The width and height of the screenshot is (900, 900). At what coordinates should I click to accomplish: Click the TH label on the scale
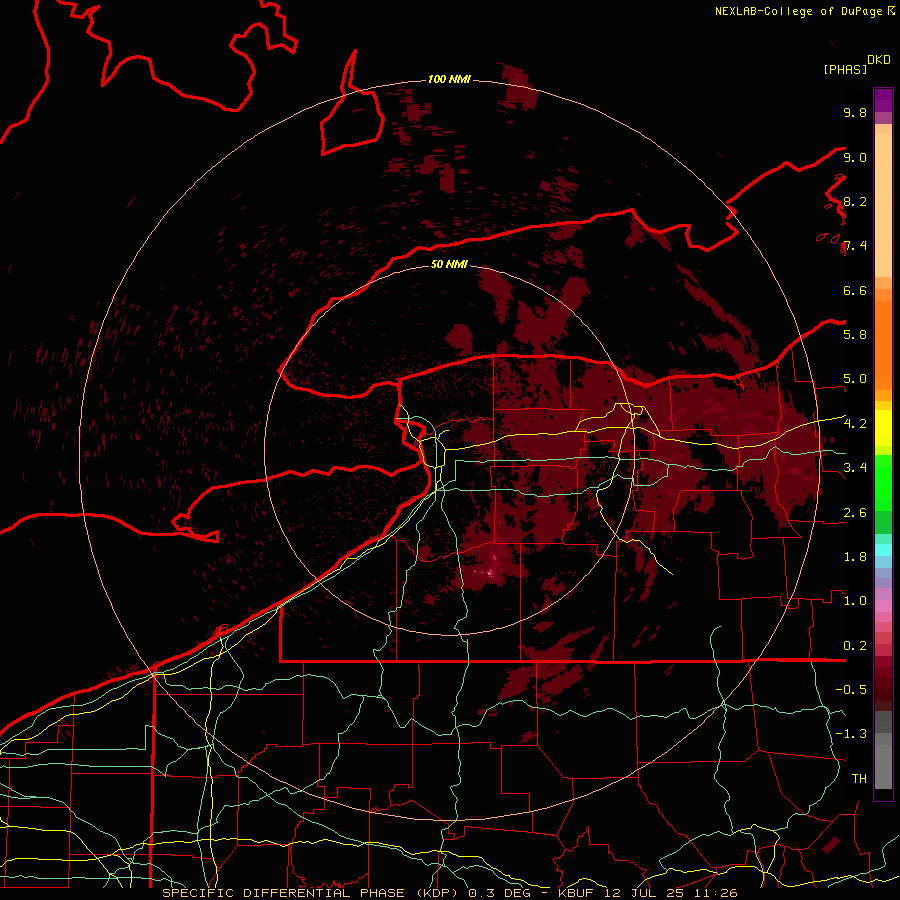coord(859,778)
